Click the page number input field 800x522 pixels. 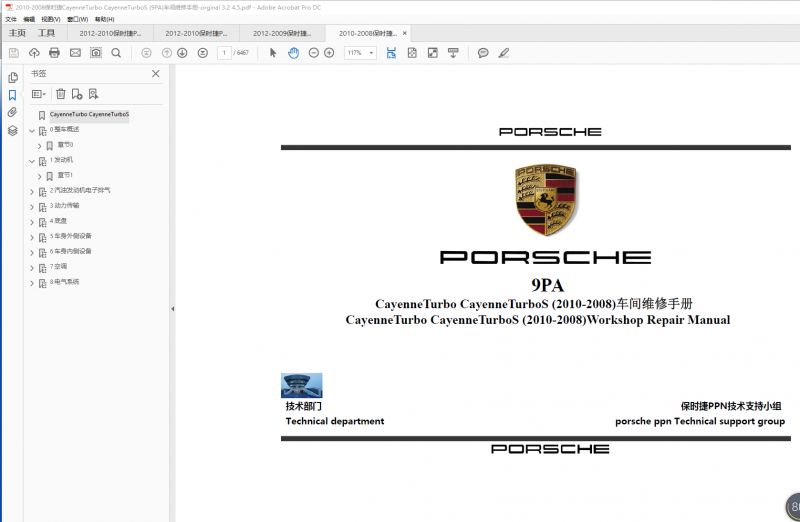click(224, 53)
